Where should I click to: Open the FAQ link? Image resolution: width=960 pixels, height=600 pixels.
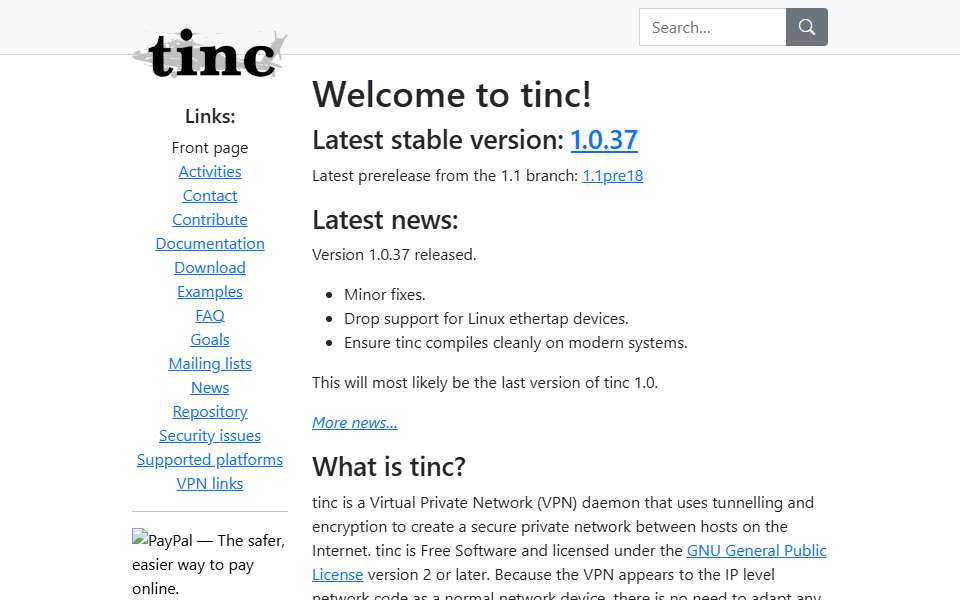210,315
